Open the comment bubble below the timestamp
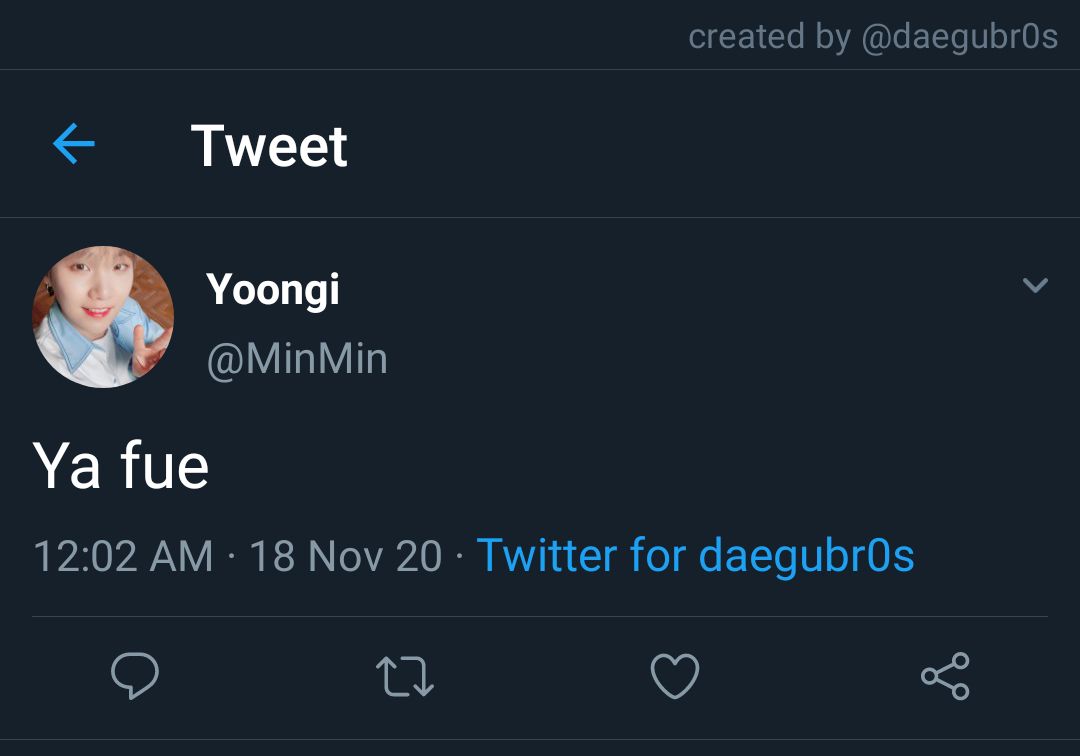The height and width of the screenshot is (756, 1080). pos(135,675)
